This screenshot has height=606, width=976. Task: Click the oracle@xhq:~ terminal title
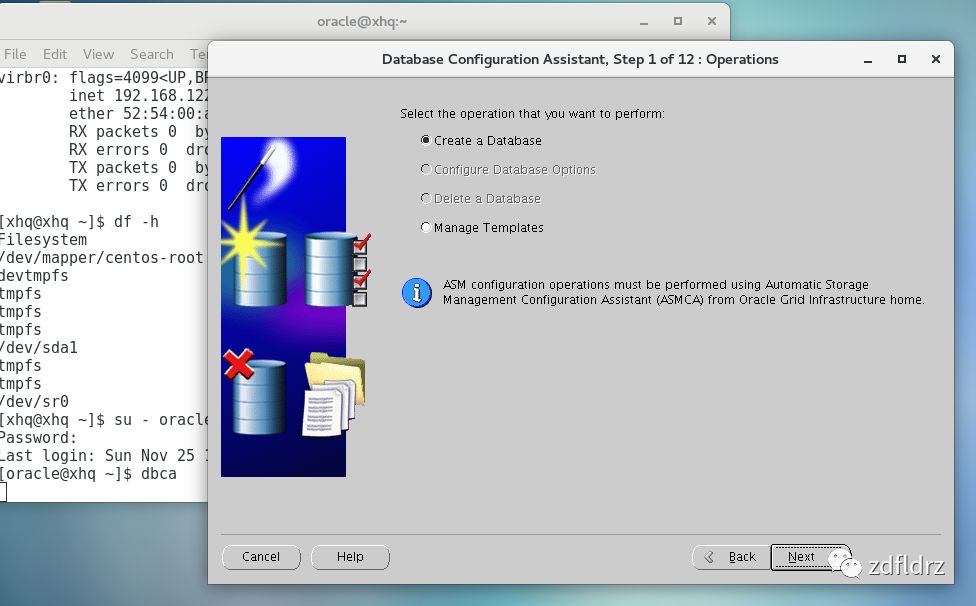click(x=362, y=21)
